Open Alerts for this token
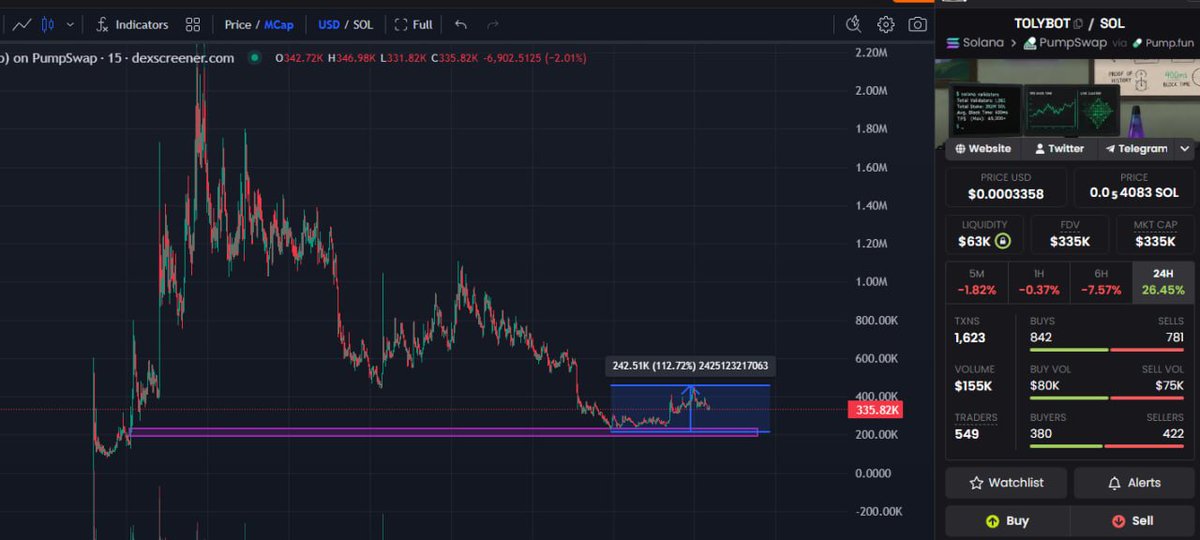 coord(1134,483)
